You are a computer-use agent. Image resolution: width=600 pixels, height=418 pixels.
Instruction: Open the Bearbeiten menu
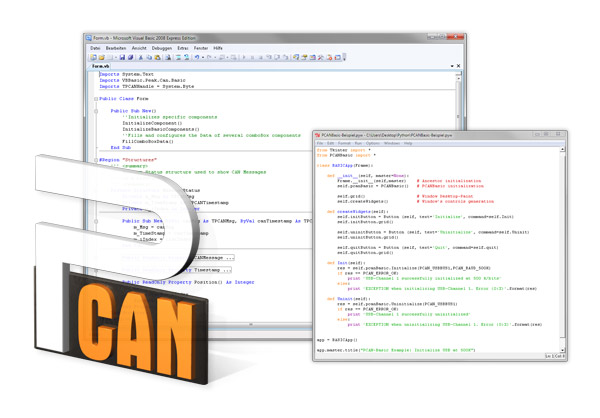[114, 48]
